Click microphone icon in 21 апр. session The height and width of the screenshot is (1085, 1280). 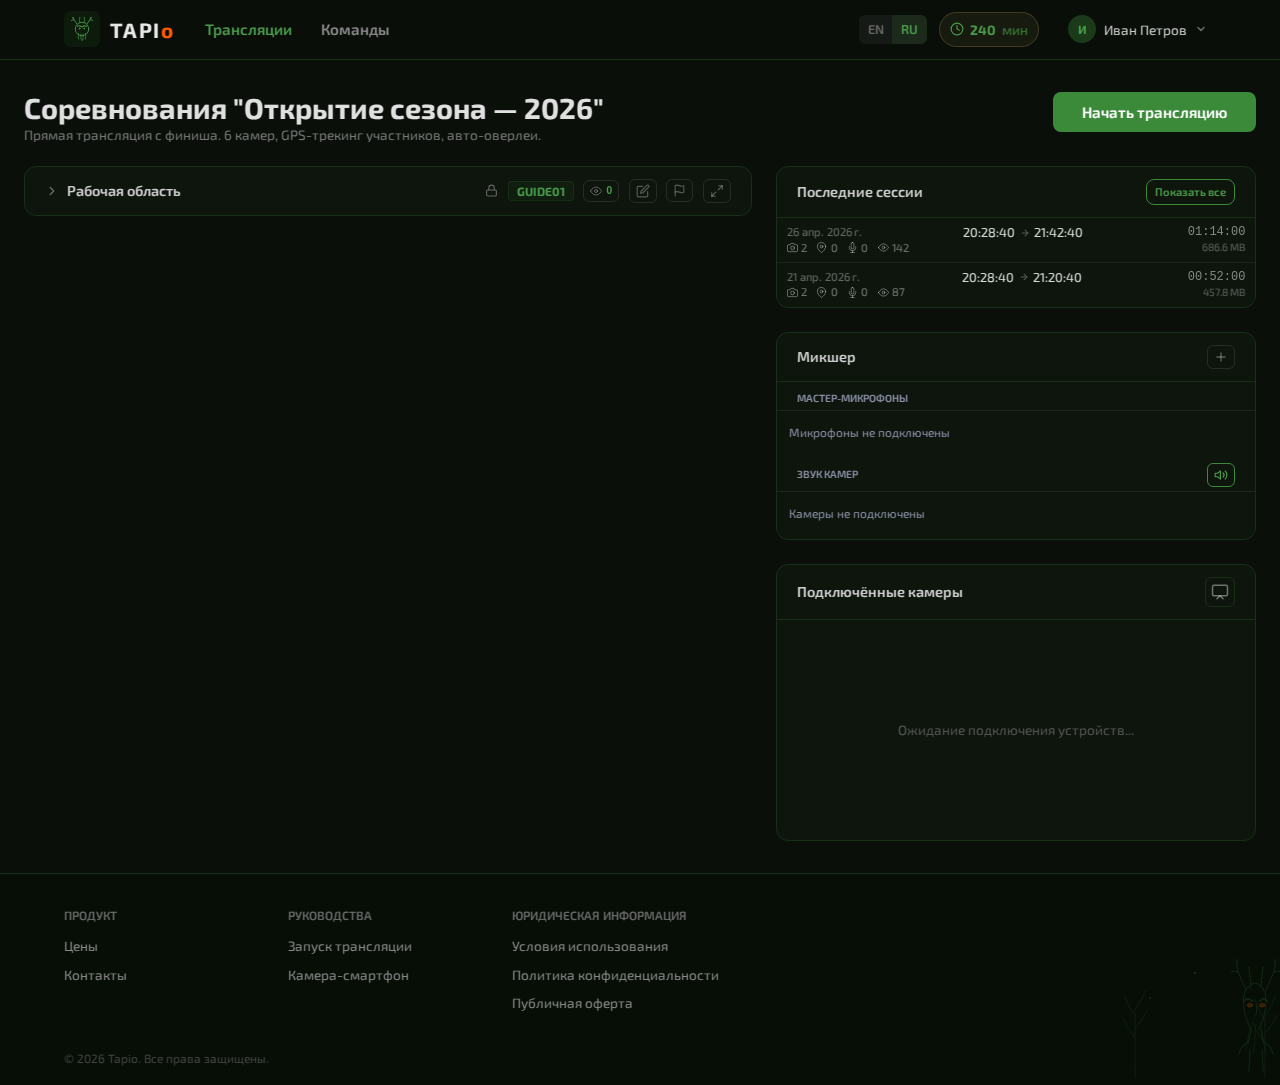852,293
